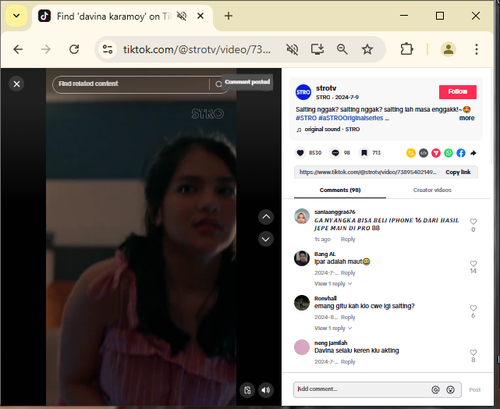The width and height of the screenshot is (500, 409).
Task: Like Bang AL's comment
Action: pos(473,263)
